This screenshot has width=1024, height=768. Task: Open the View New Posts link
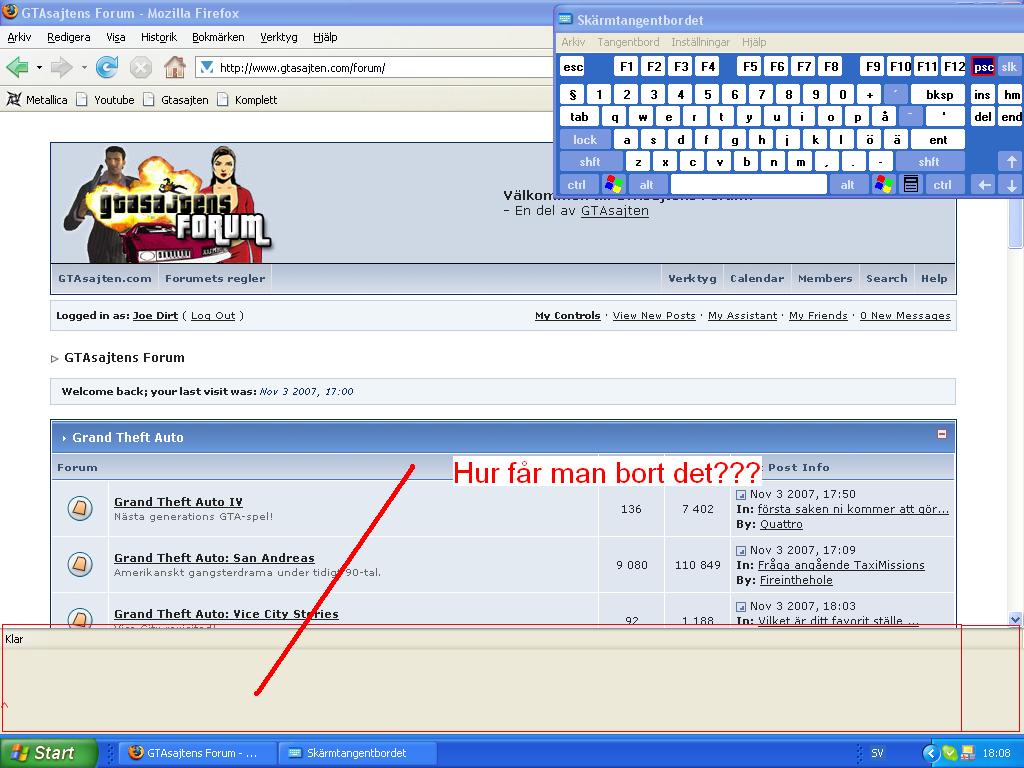point(654,315)
